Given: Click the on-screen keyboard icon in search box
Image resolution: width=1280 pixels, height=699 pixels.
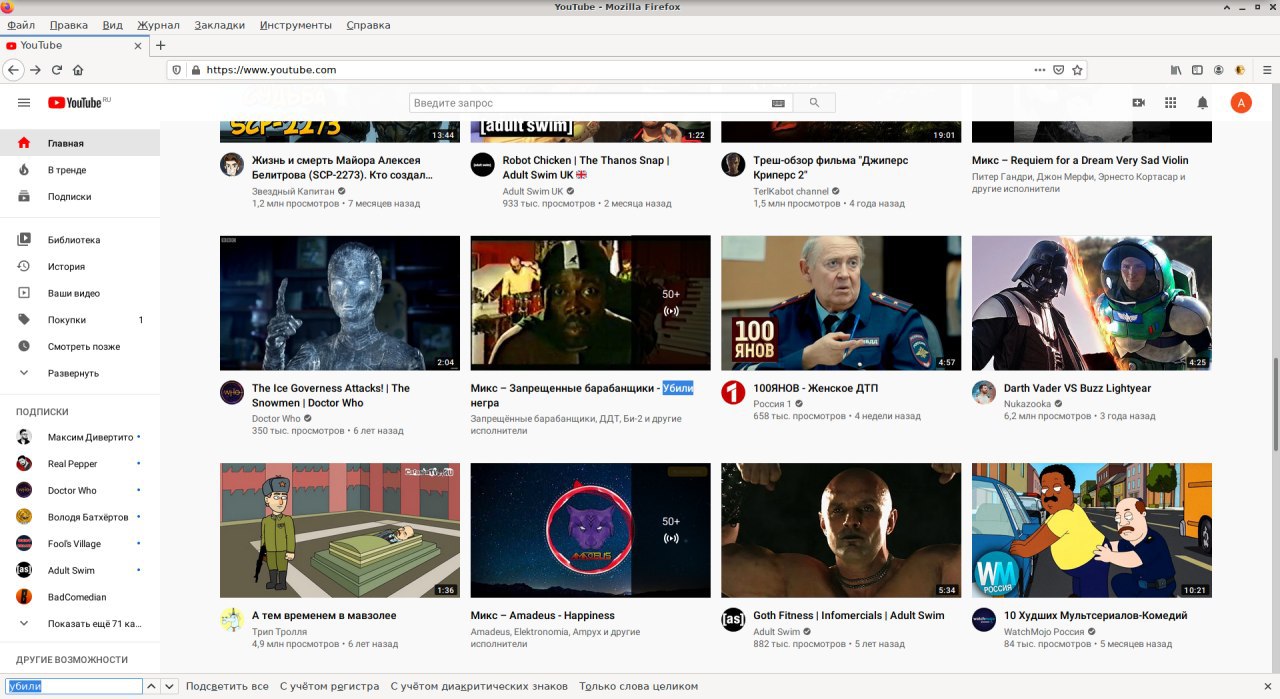Looking at the screenshot, I should (x=778, y=103).
